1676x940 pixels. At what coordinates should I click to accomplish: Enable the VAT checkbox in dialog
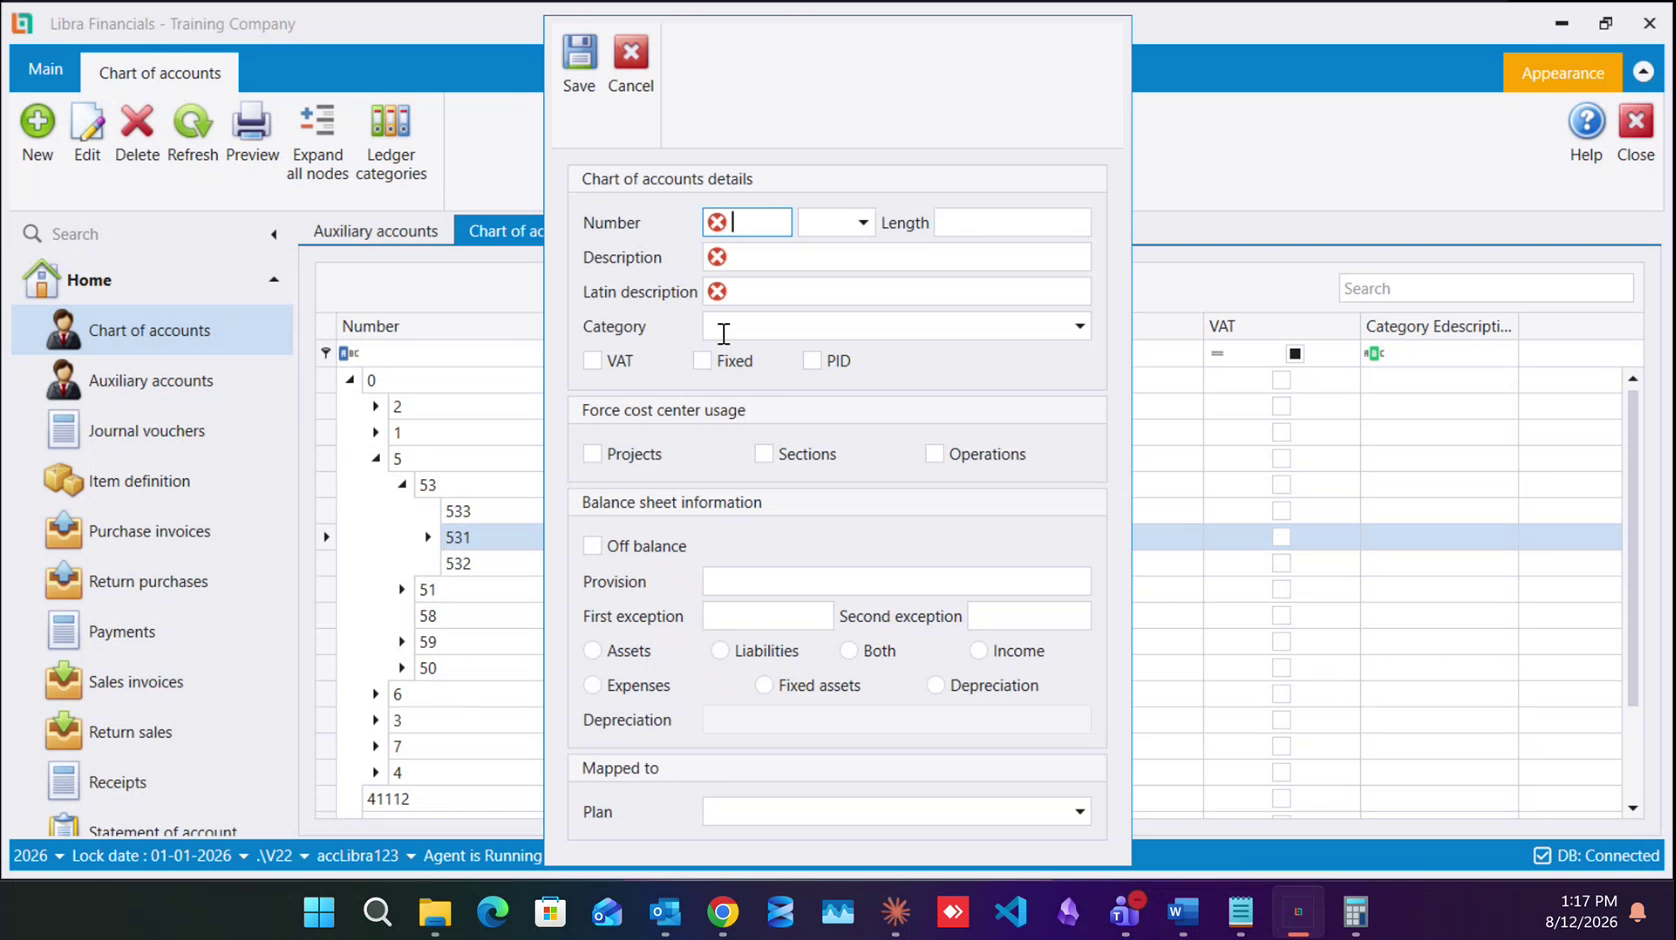tap(593, 361)
